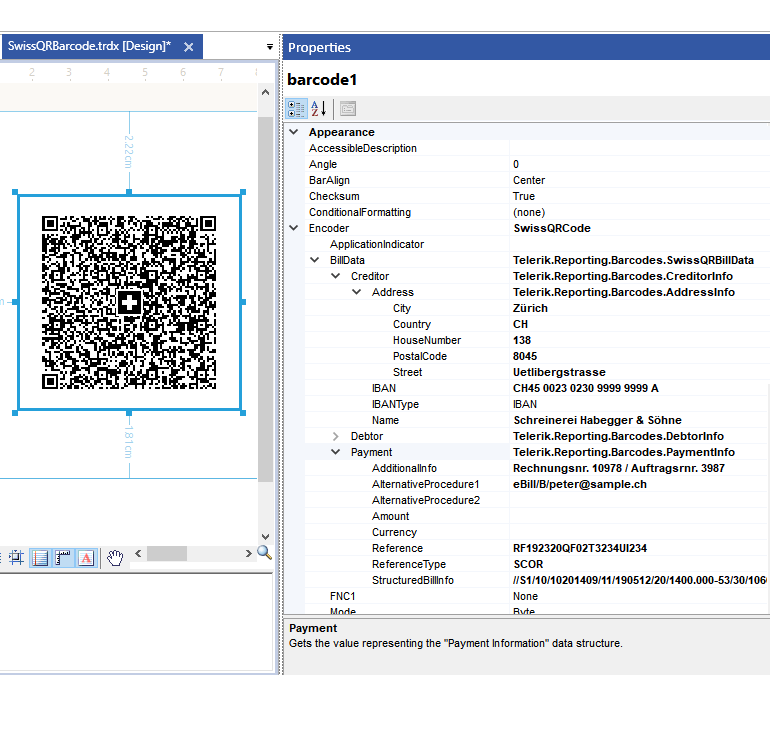Viewport: 770px width, 736px height.
Task: Select the SwissQRBarcode.trdx [Design] tab
Action: click(89, 46)
